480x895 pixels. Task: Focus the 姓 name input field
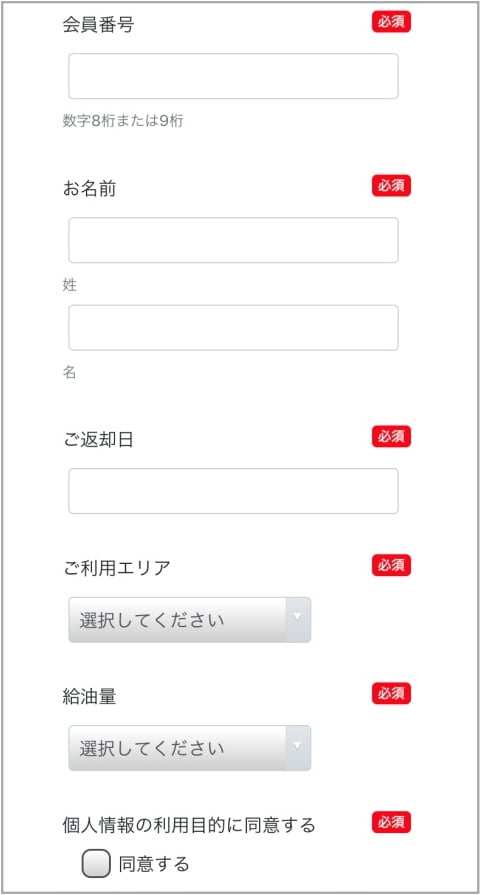click(x=233, y=240)
